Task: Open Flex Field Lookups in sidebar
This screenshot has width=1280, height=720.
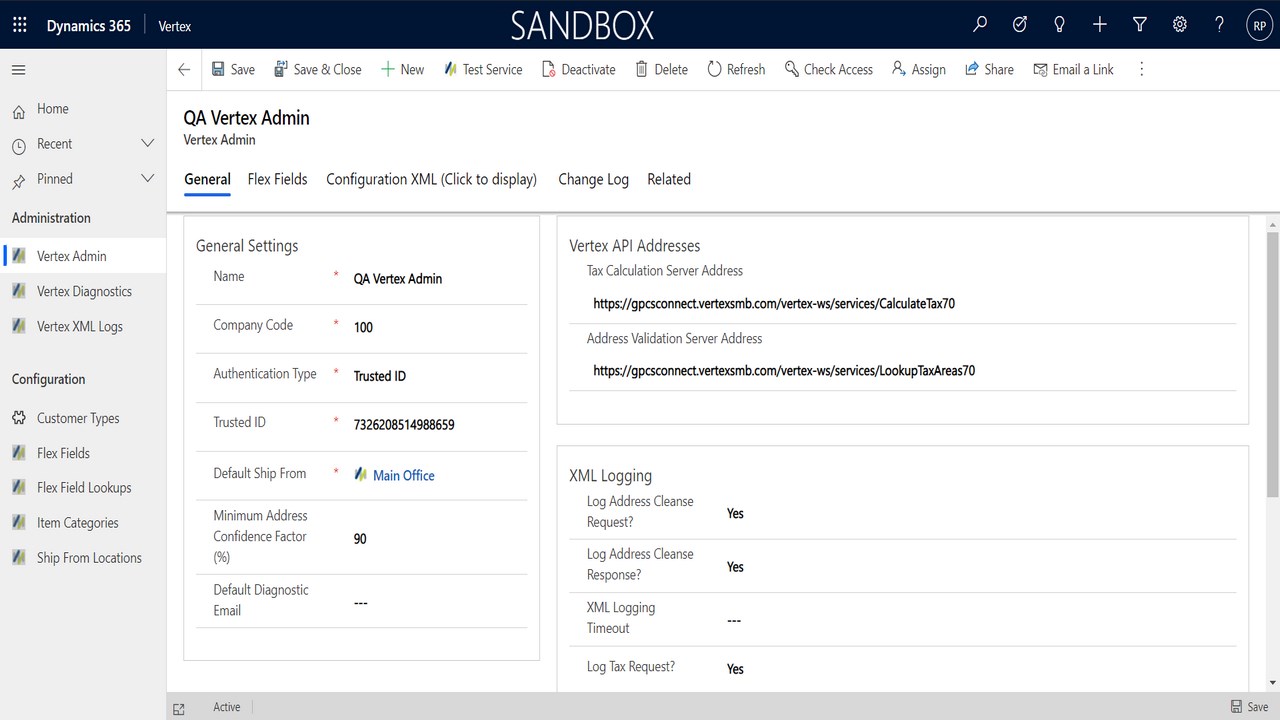Action: click(x=83, y=488)
